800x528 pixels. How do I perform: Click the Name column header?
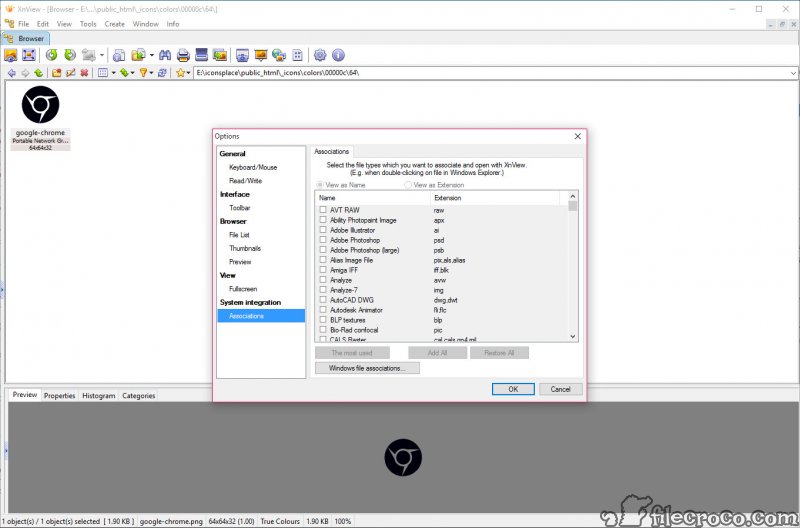[x=372, y=197]
